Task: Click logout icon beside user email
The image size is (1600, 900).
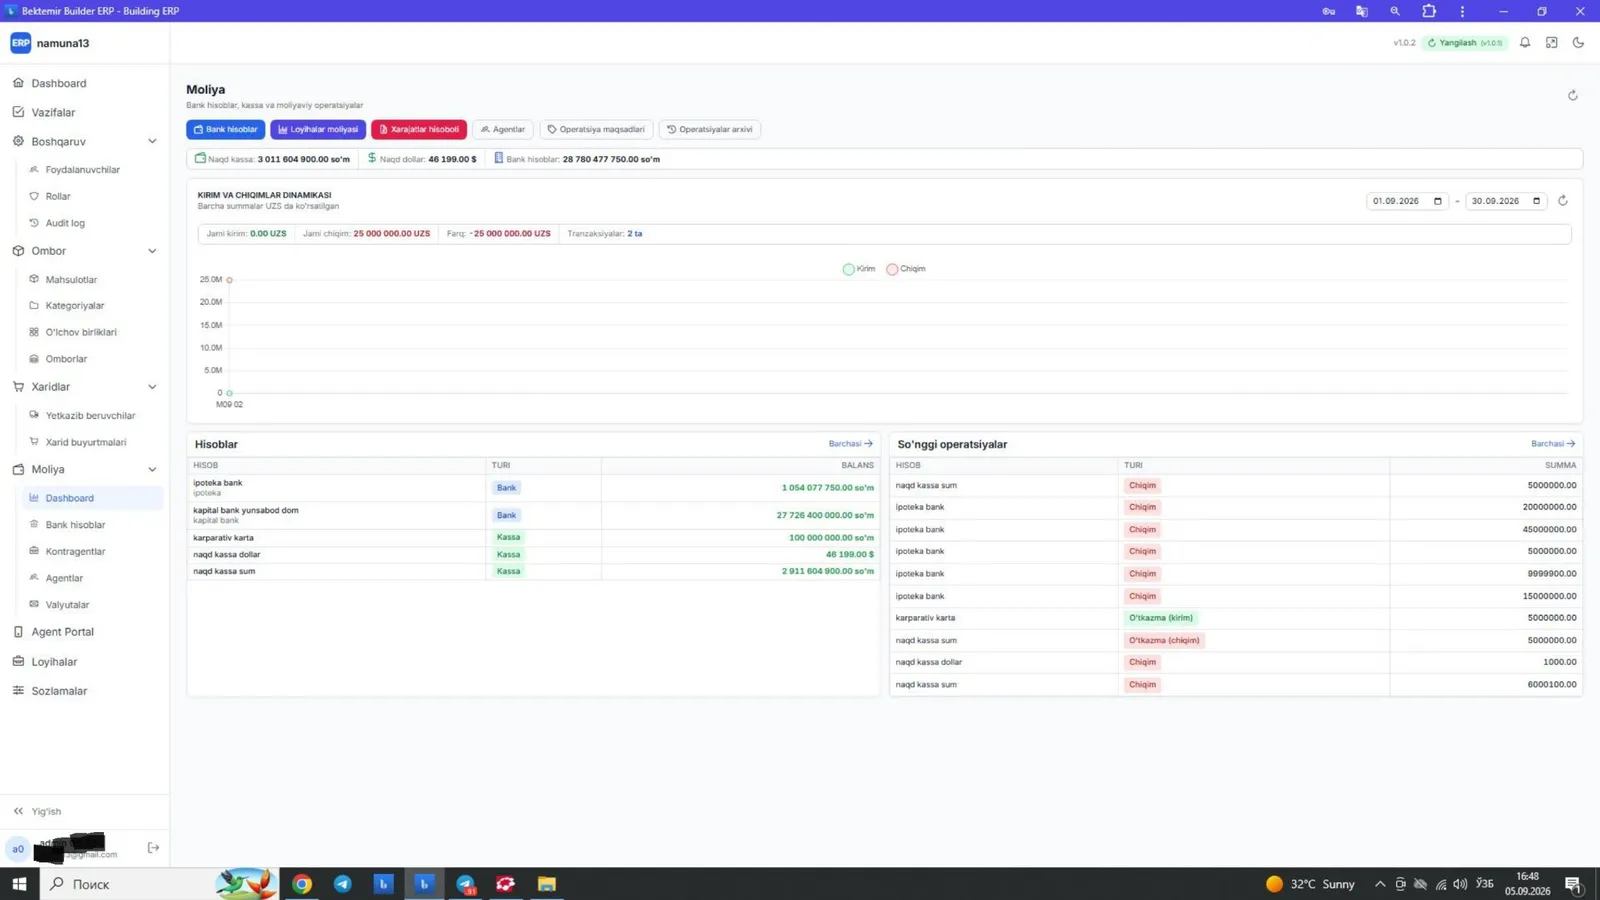Action: pos(153,848)
